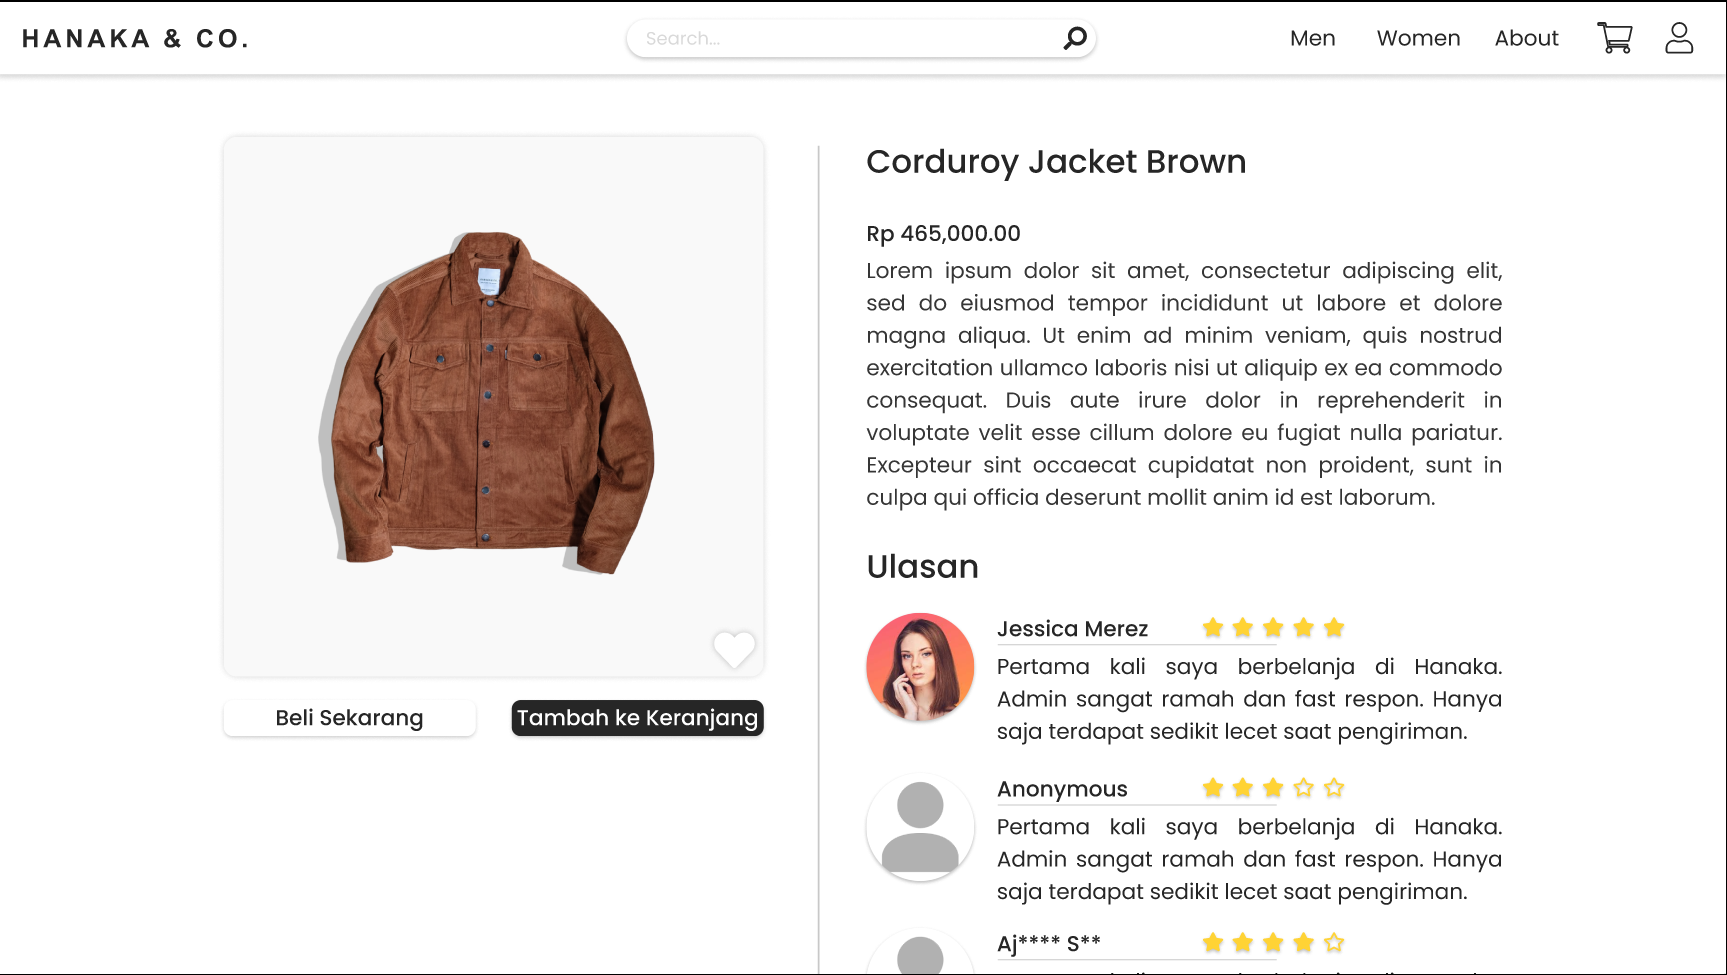Viewport: 1727px width, 975px height.
Task: Click the Aj**** S** reviewer name
Action: tap(1048, 943)
